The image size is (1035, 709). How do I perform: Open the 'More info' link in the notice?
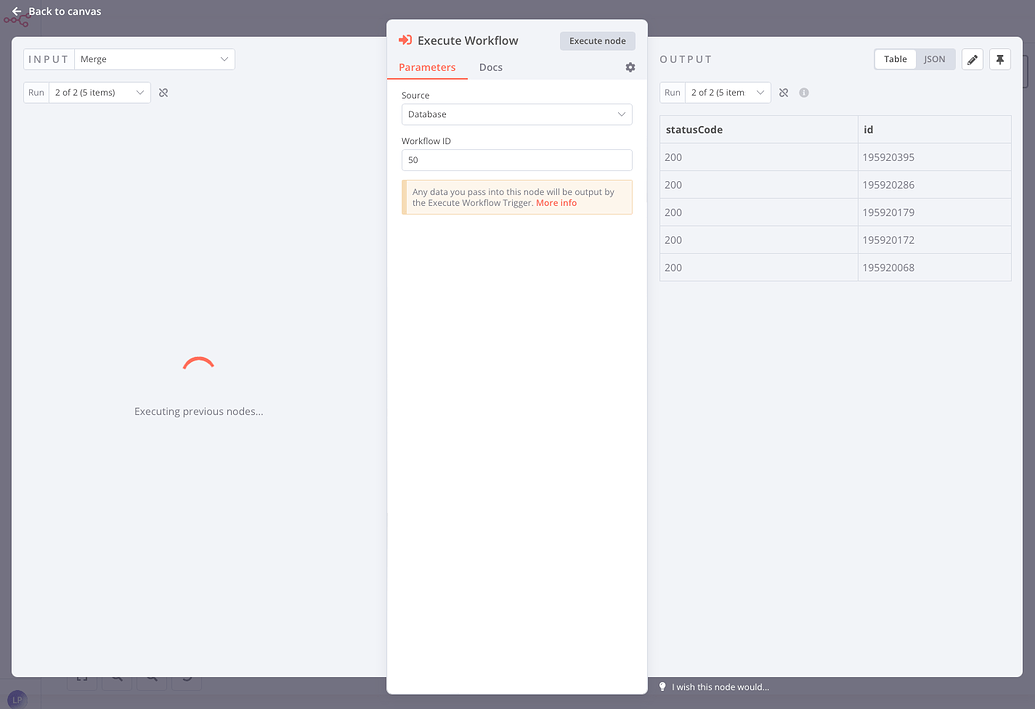coord(557,203)
